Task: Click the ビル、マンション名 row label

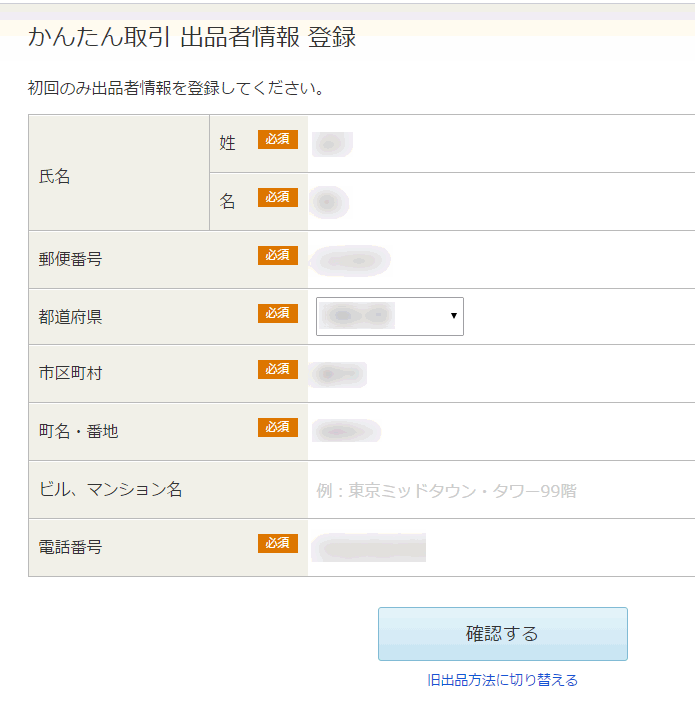Action: point(111,490)
